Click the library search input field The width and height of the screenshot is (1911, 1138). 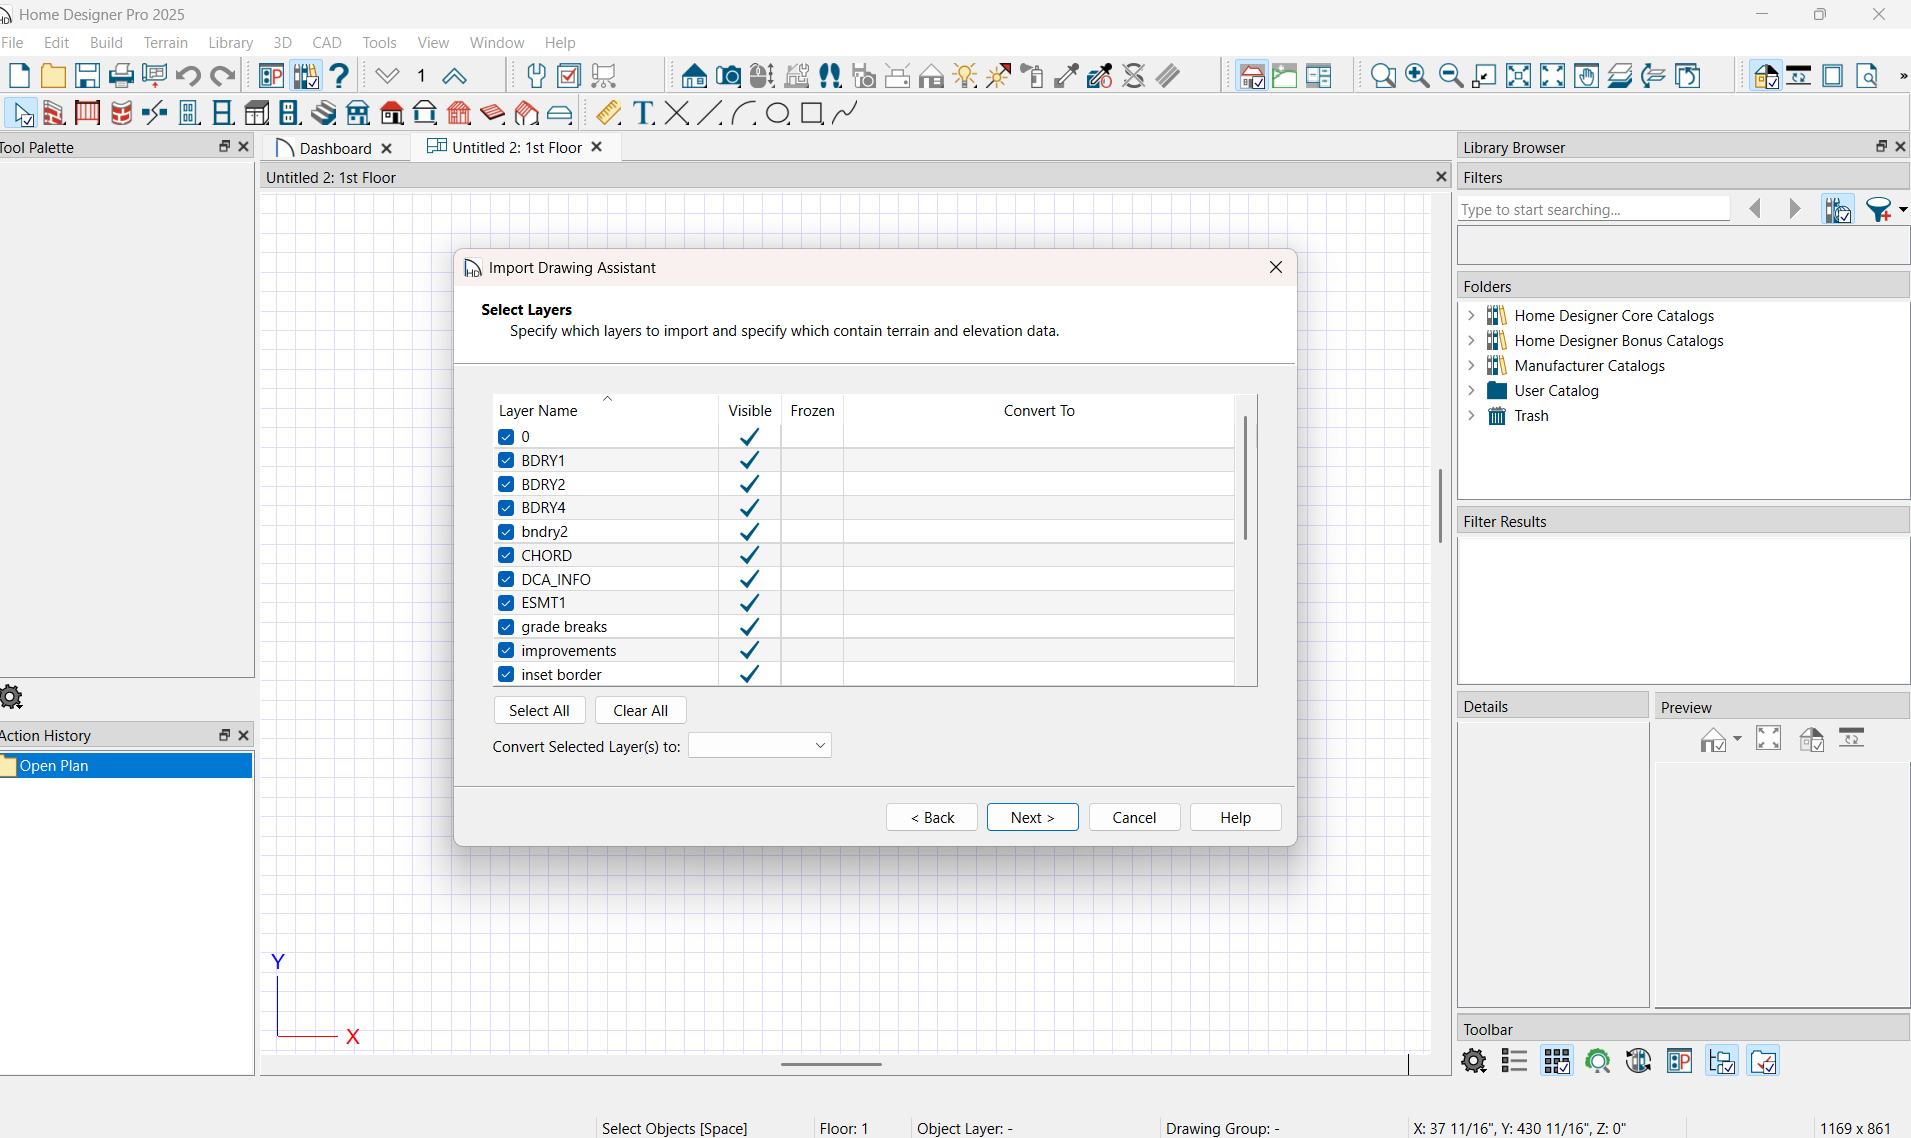point(1592,210)
